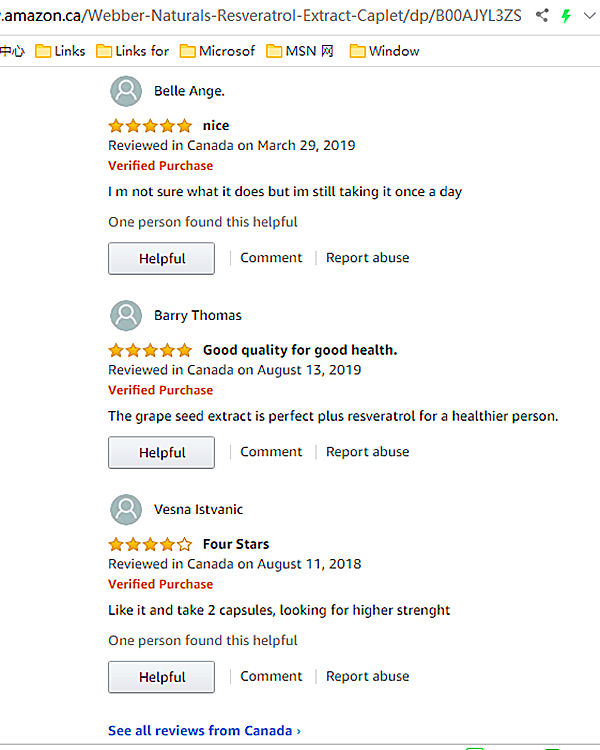The height and width of the screenshot is (750, 600).
Task: Open the Microsof bookmarks folder
Action: click(x=217, y=51)
